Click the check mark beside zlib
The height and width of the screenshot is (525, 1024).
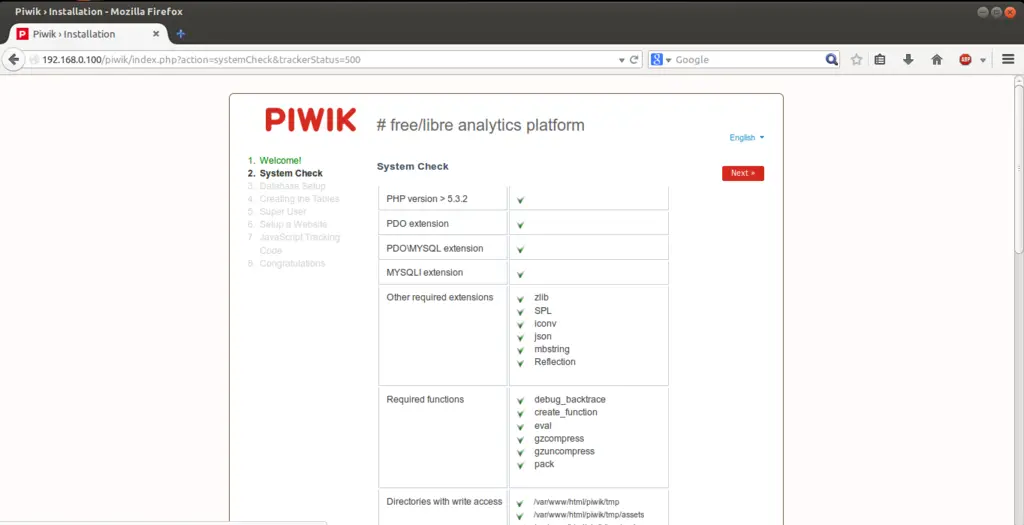coord(520,299)
